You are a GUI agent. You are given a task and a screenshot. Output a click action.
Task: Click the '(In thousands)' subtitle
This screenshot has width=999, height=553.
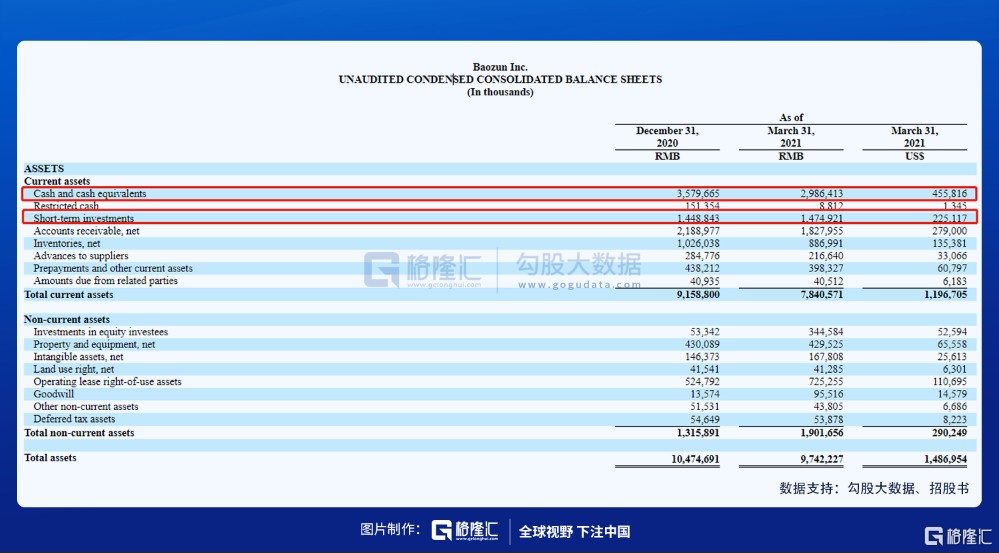pyautogui.click(x=500, y=92)
